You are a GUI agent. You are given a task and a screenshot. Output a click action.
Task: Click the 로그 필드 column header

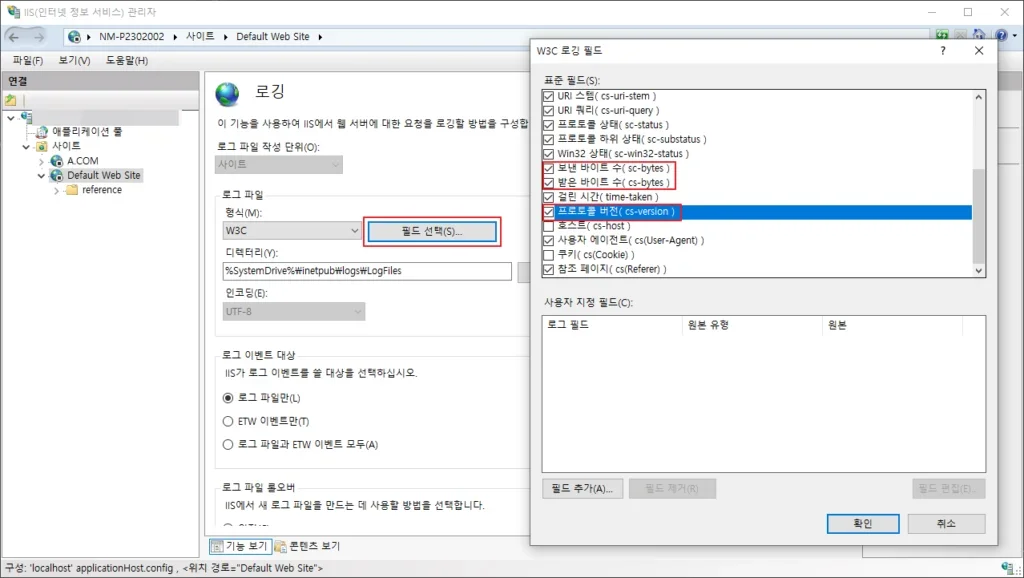[x=612, y=325]
